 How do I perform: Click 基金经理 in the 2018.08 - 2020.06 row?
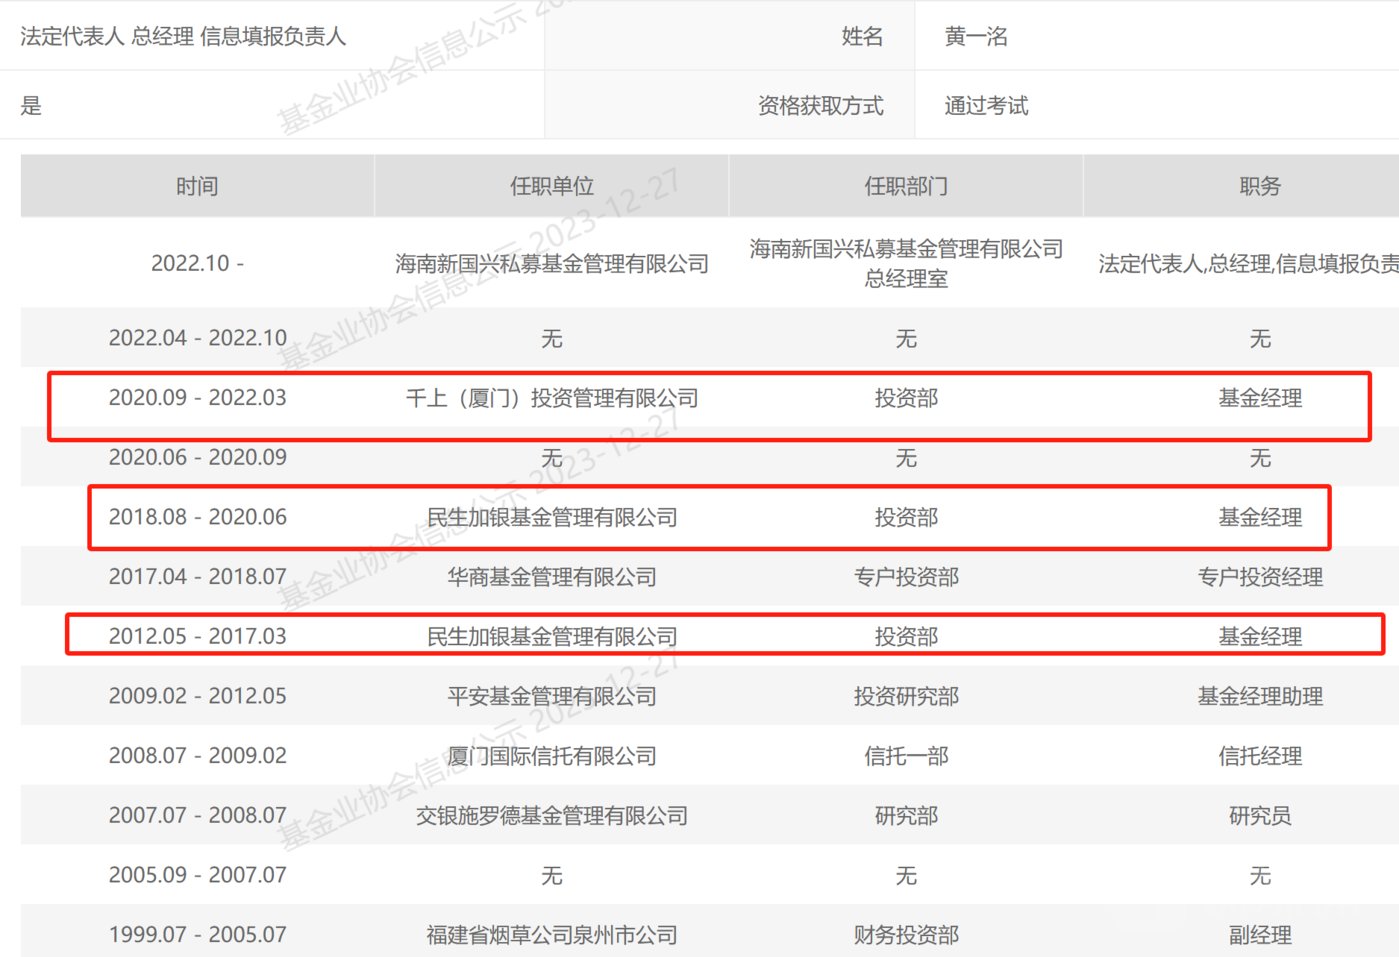1260,517
